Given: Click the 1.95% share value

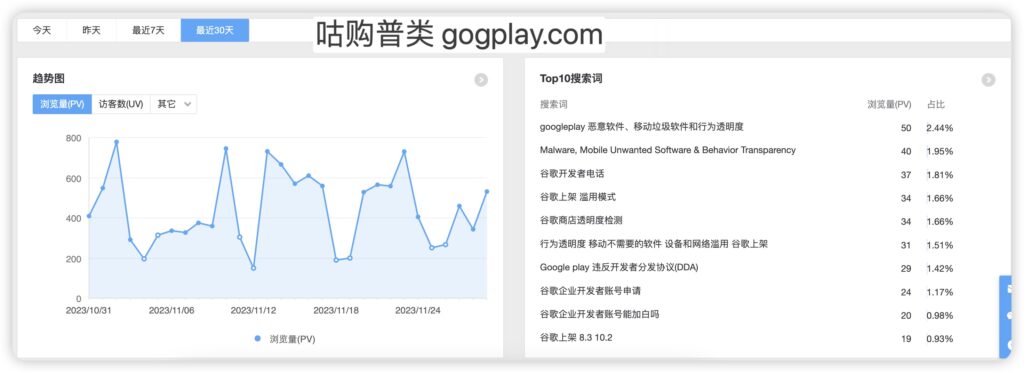Looking at the screenshot, I should pos(940,152).
